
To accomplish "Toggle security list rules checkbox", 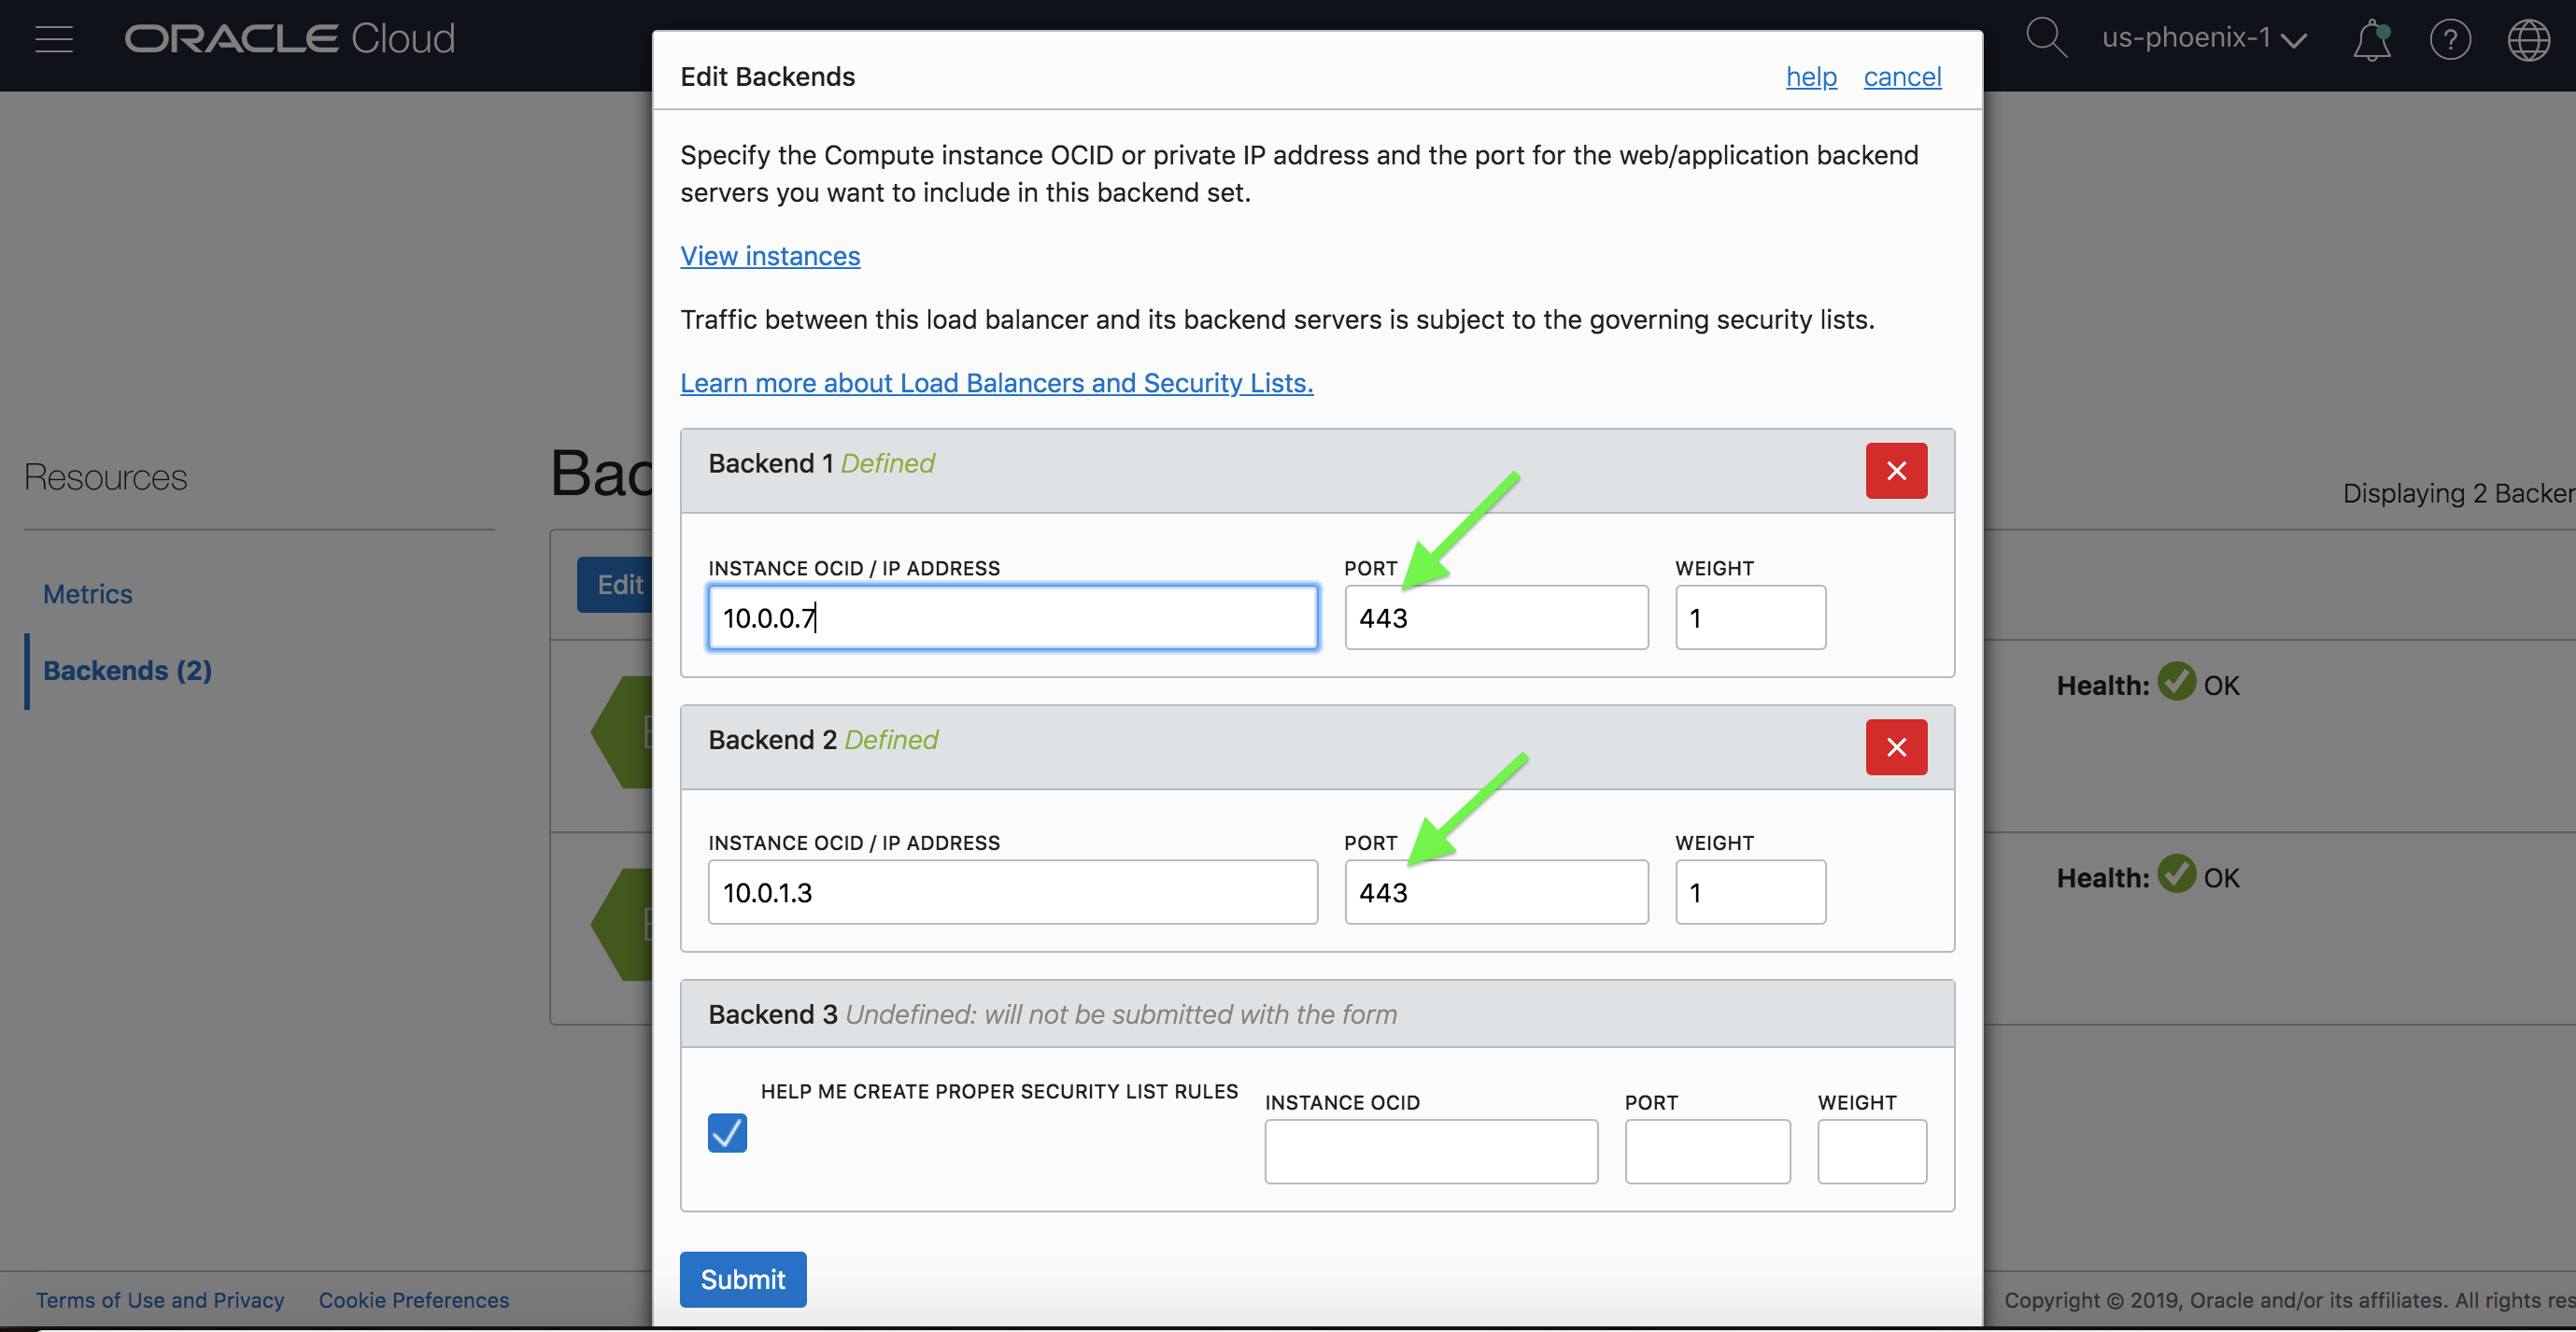I will point(727,1133).
